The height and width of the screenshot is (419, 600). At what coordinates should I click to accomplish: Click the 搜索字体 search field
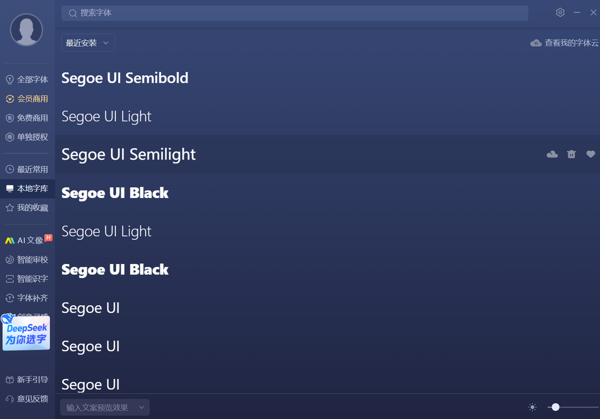[295, 13]
